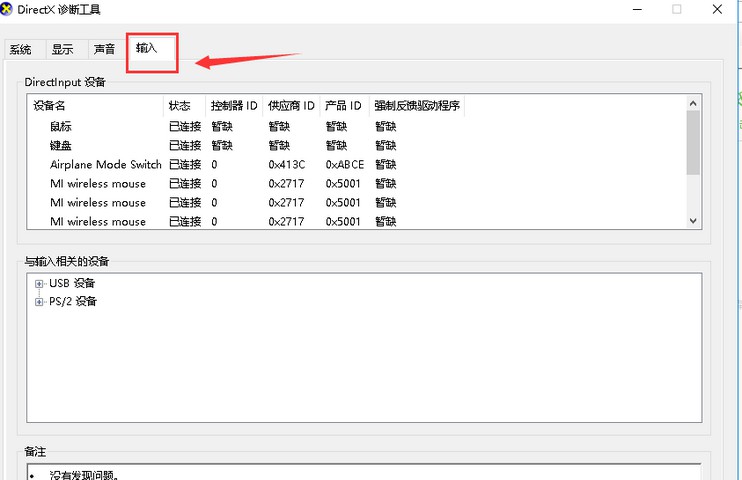
Task: Click the 产品 ID column header
Action: (x=343, y=106)
